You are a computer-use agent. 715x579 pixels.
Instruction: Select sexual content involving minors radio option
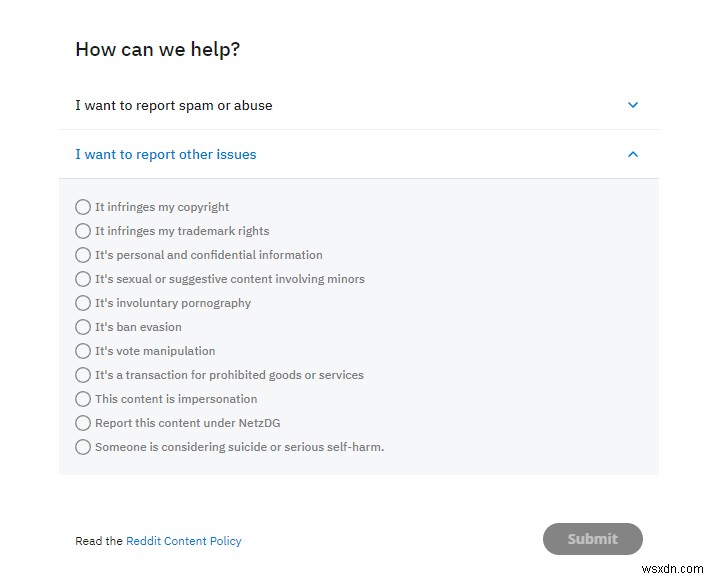tap(83, 279)
